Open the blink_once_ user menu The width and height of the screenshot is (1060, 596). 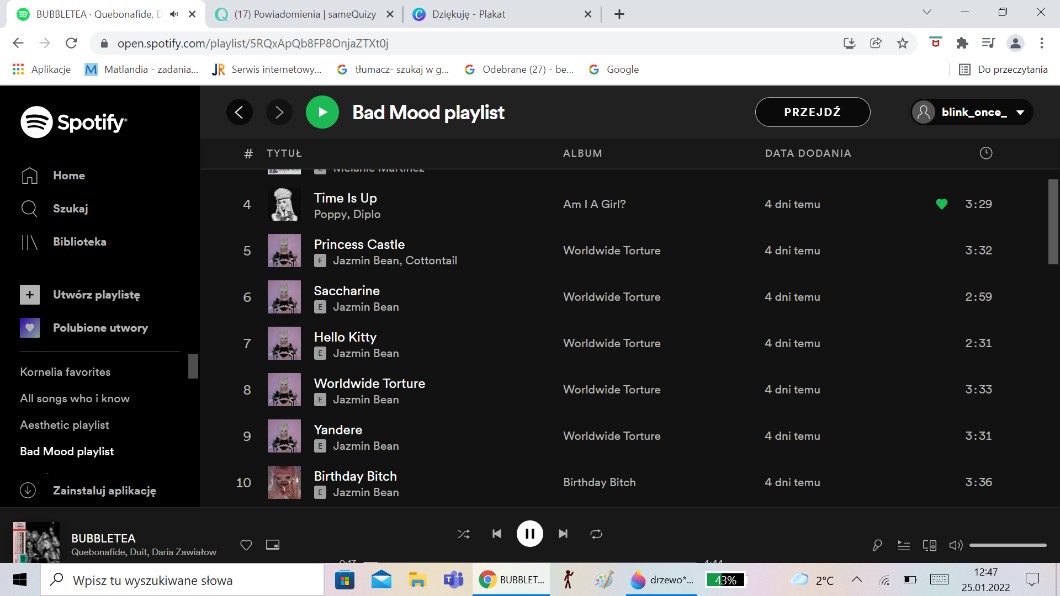click(x=972, y=112)
